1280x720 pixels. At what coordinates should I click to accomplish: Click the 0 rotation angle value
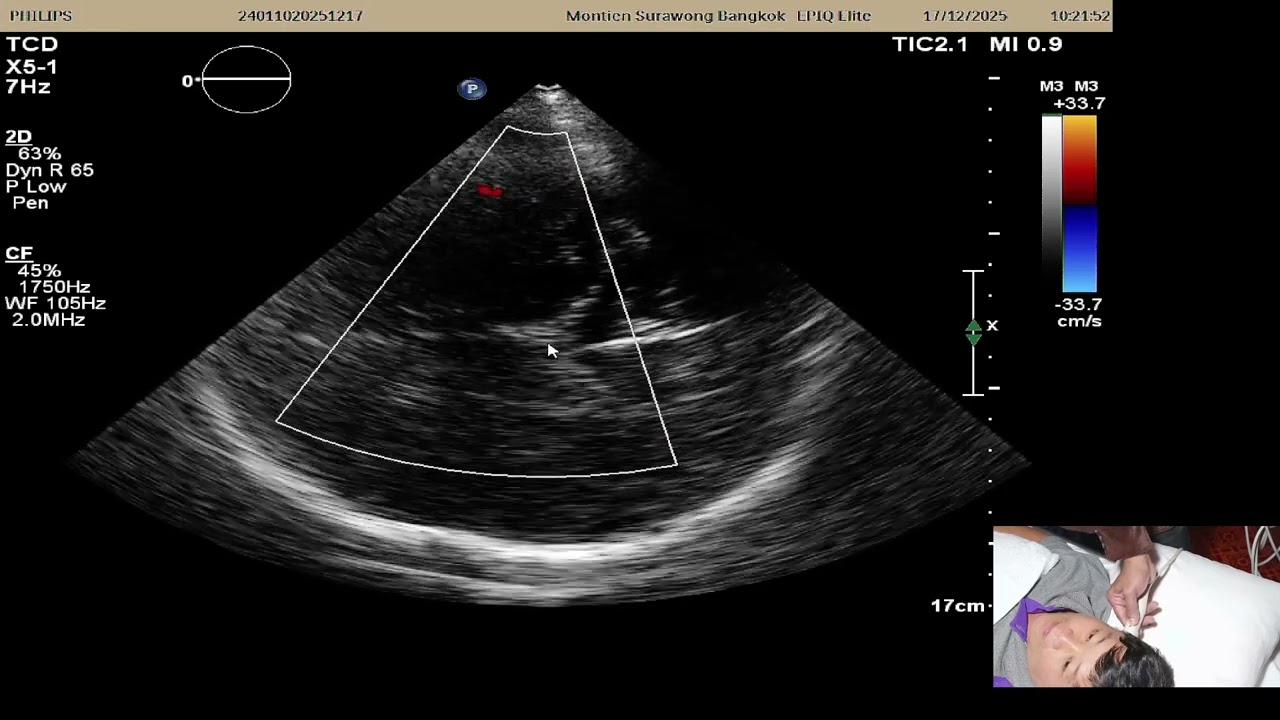187,81
